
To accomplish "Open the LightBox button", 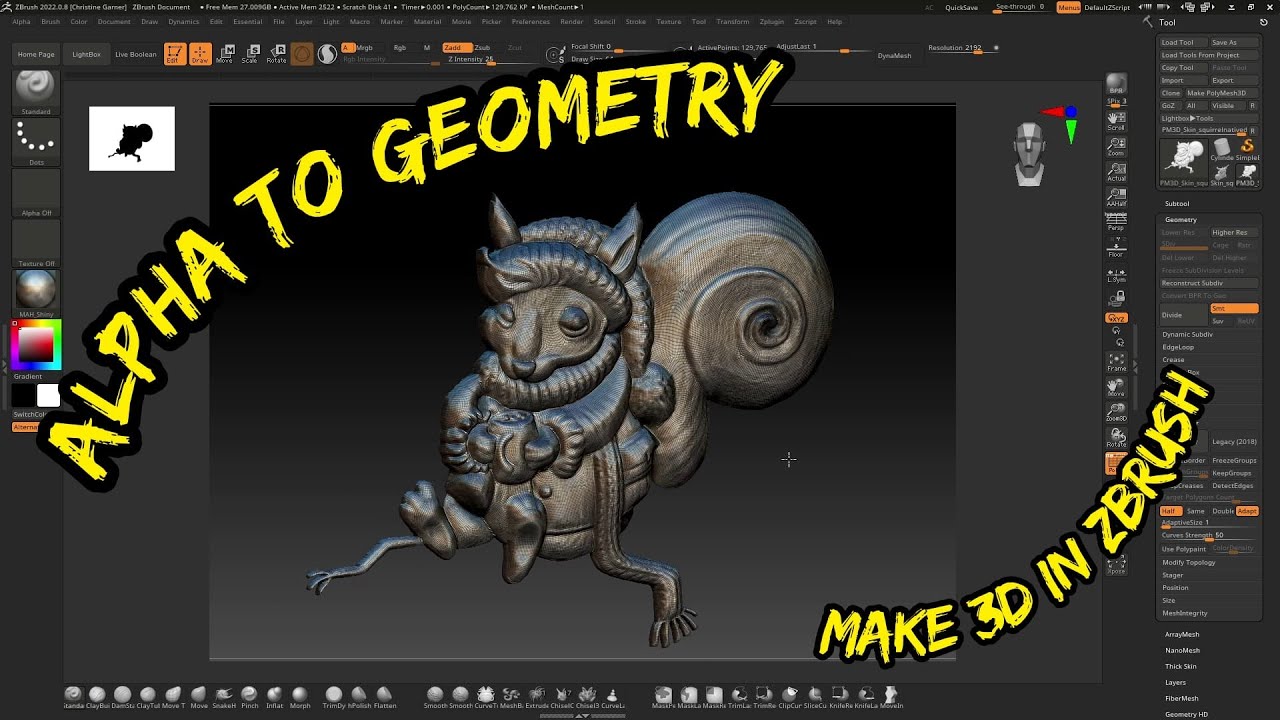I will pyautogui.click(x=87, y=54).
